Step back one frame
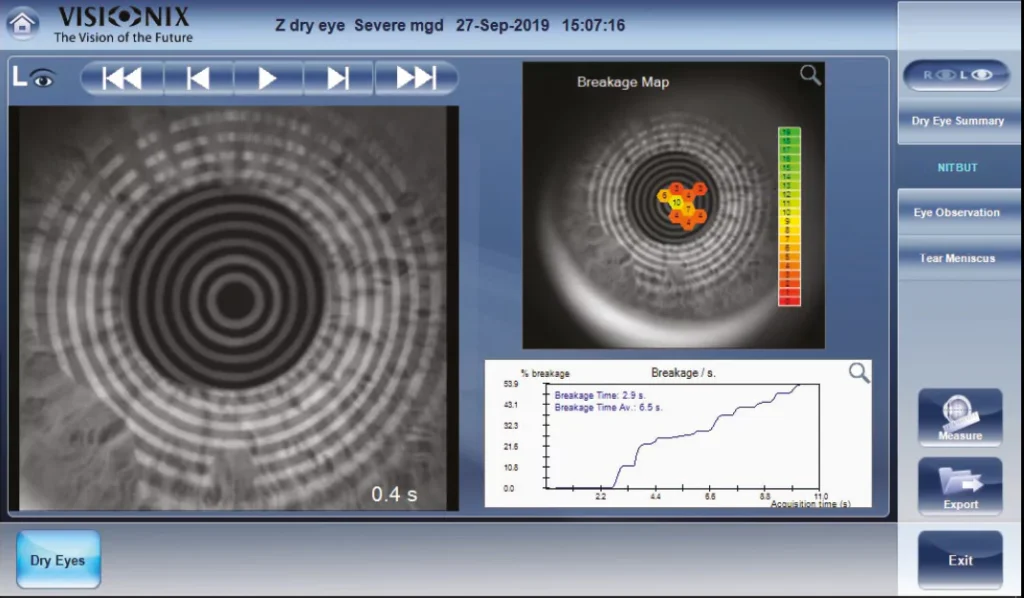 [198, 78]
